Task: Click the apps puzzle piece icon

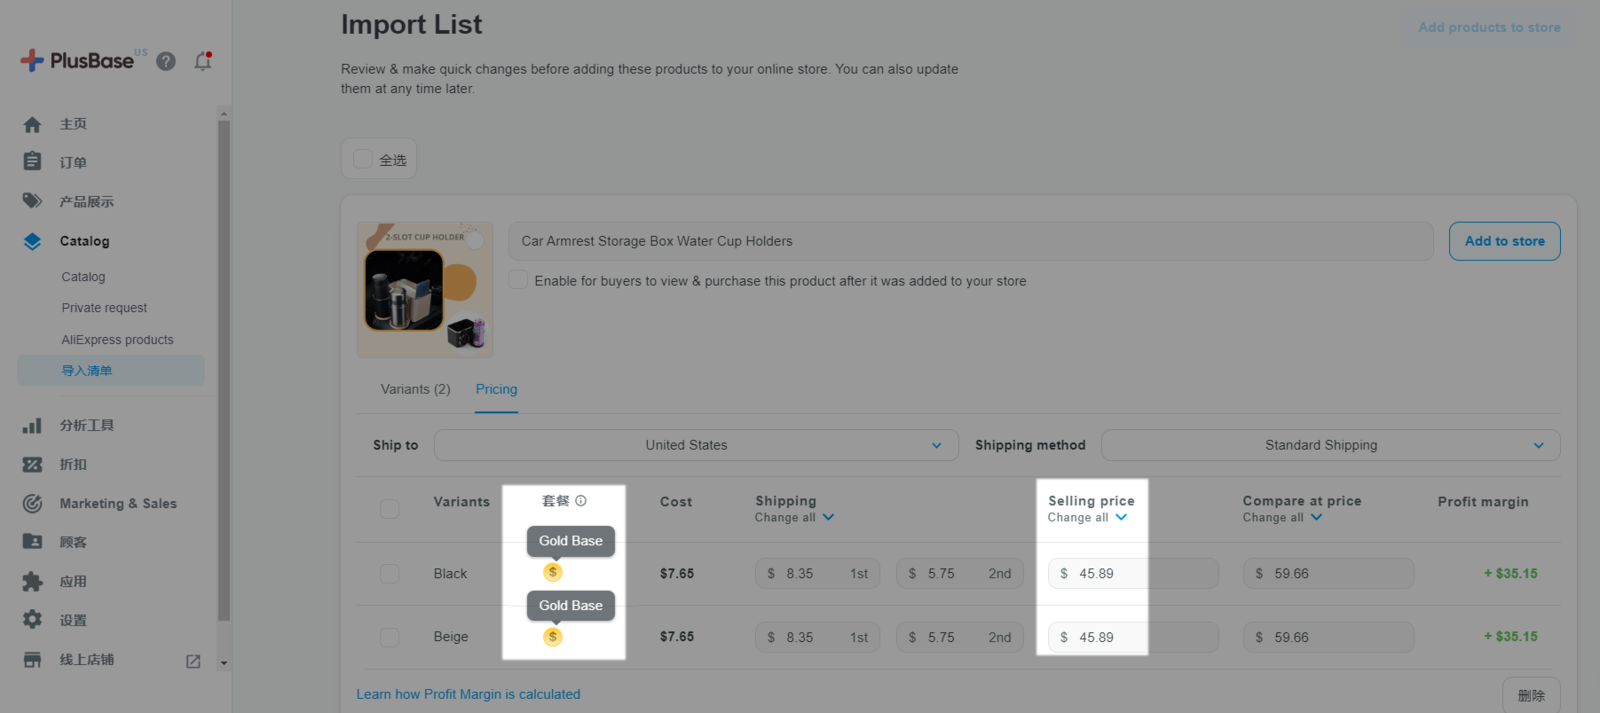Action: [x=32, y=581]
